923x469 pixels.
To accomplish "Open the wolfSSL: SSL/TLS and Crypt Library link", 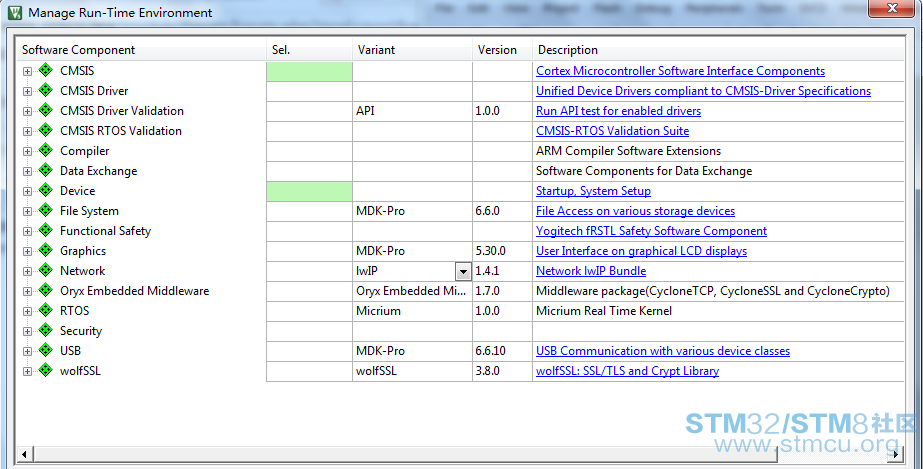I will pyautogui.click(x=627, y=371).
